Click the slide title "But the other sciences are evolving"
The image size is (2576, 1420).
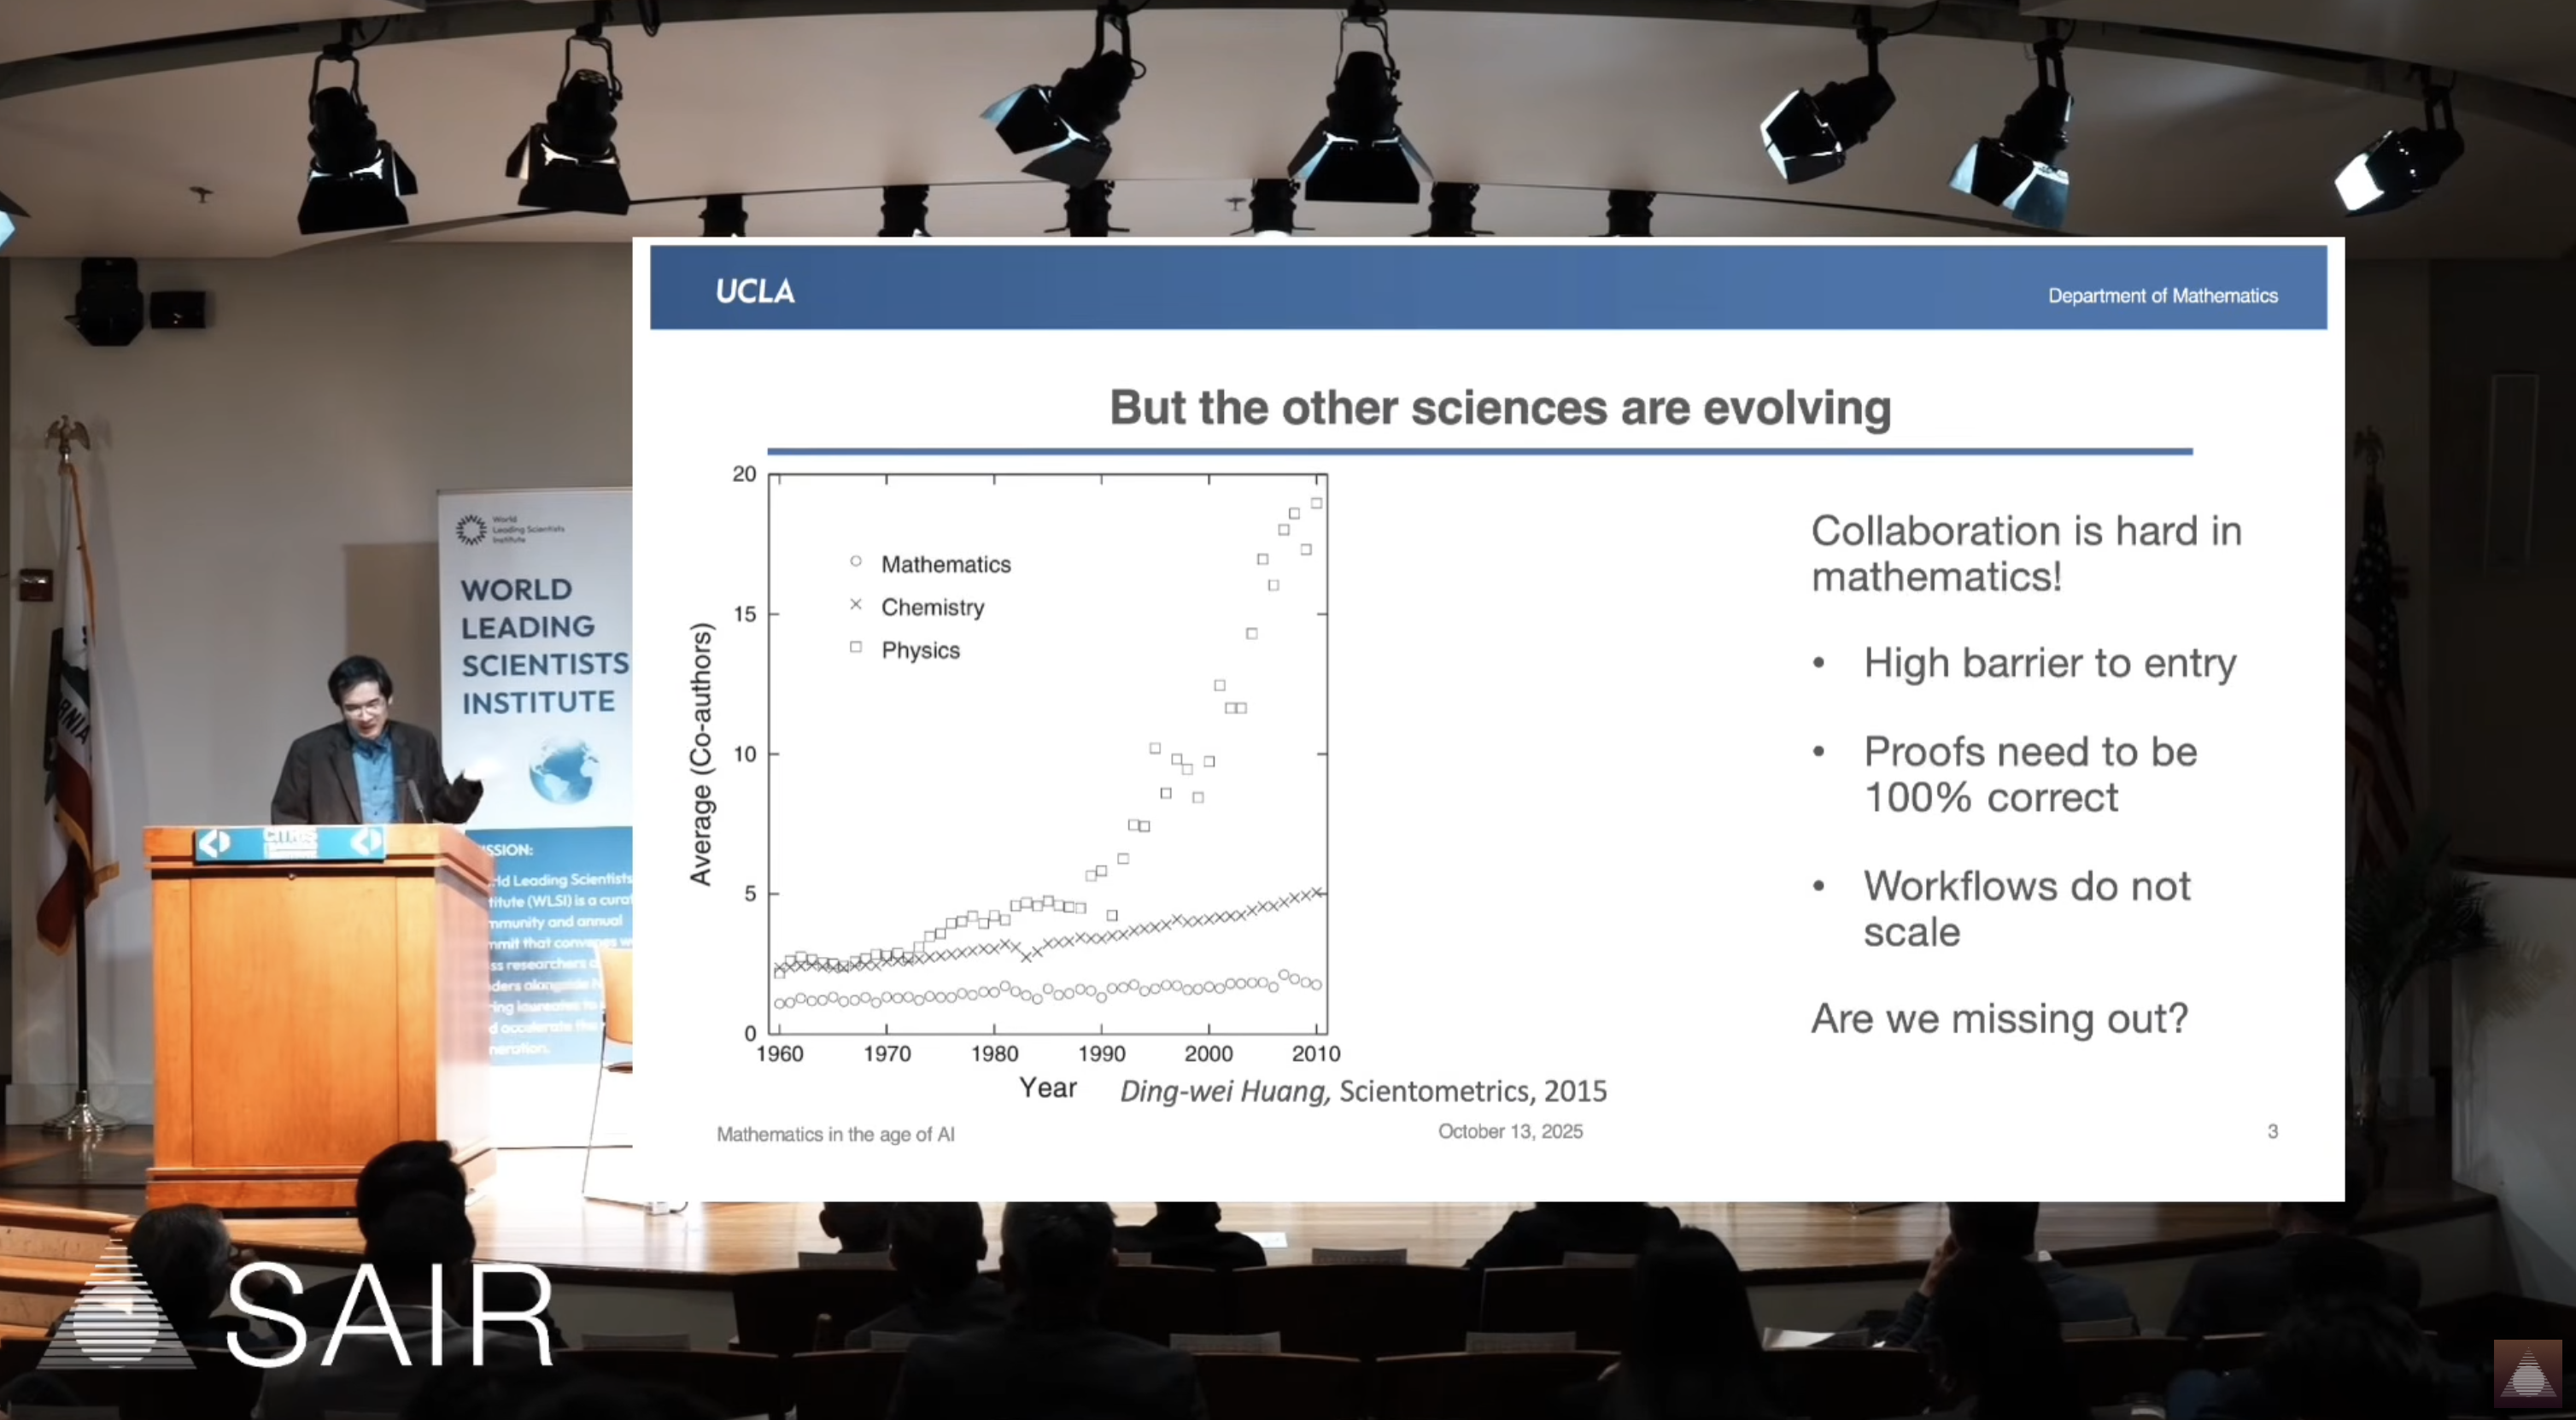click(x=1500, y=408)
